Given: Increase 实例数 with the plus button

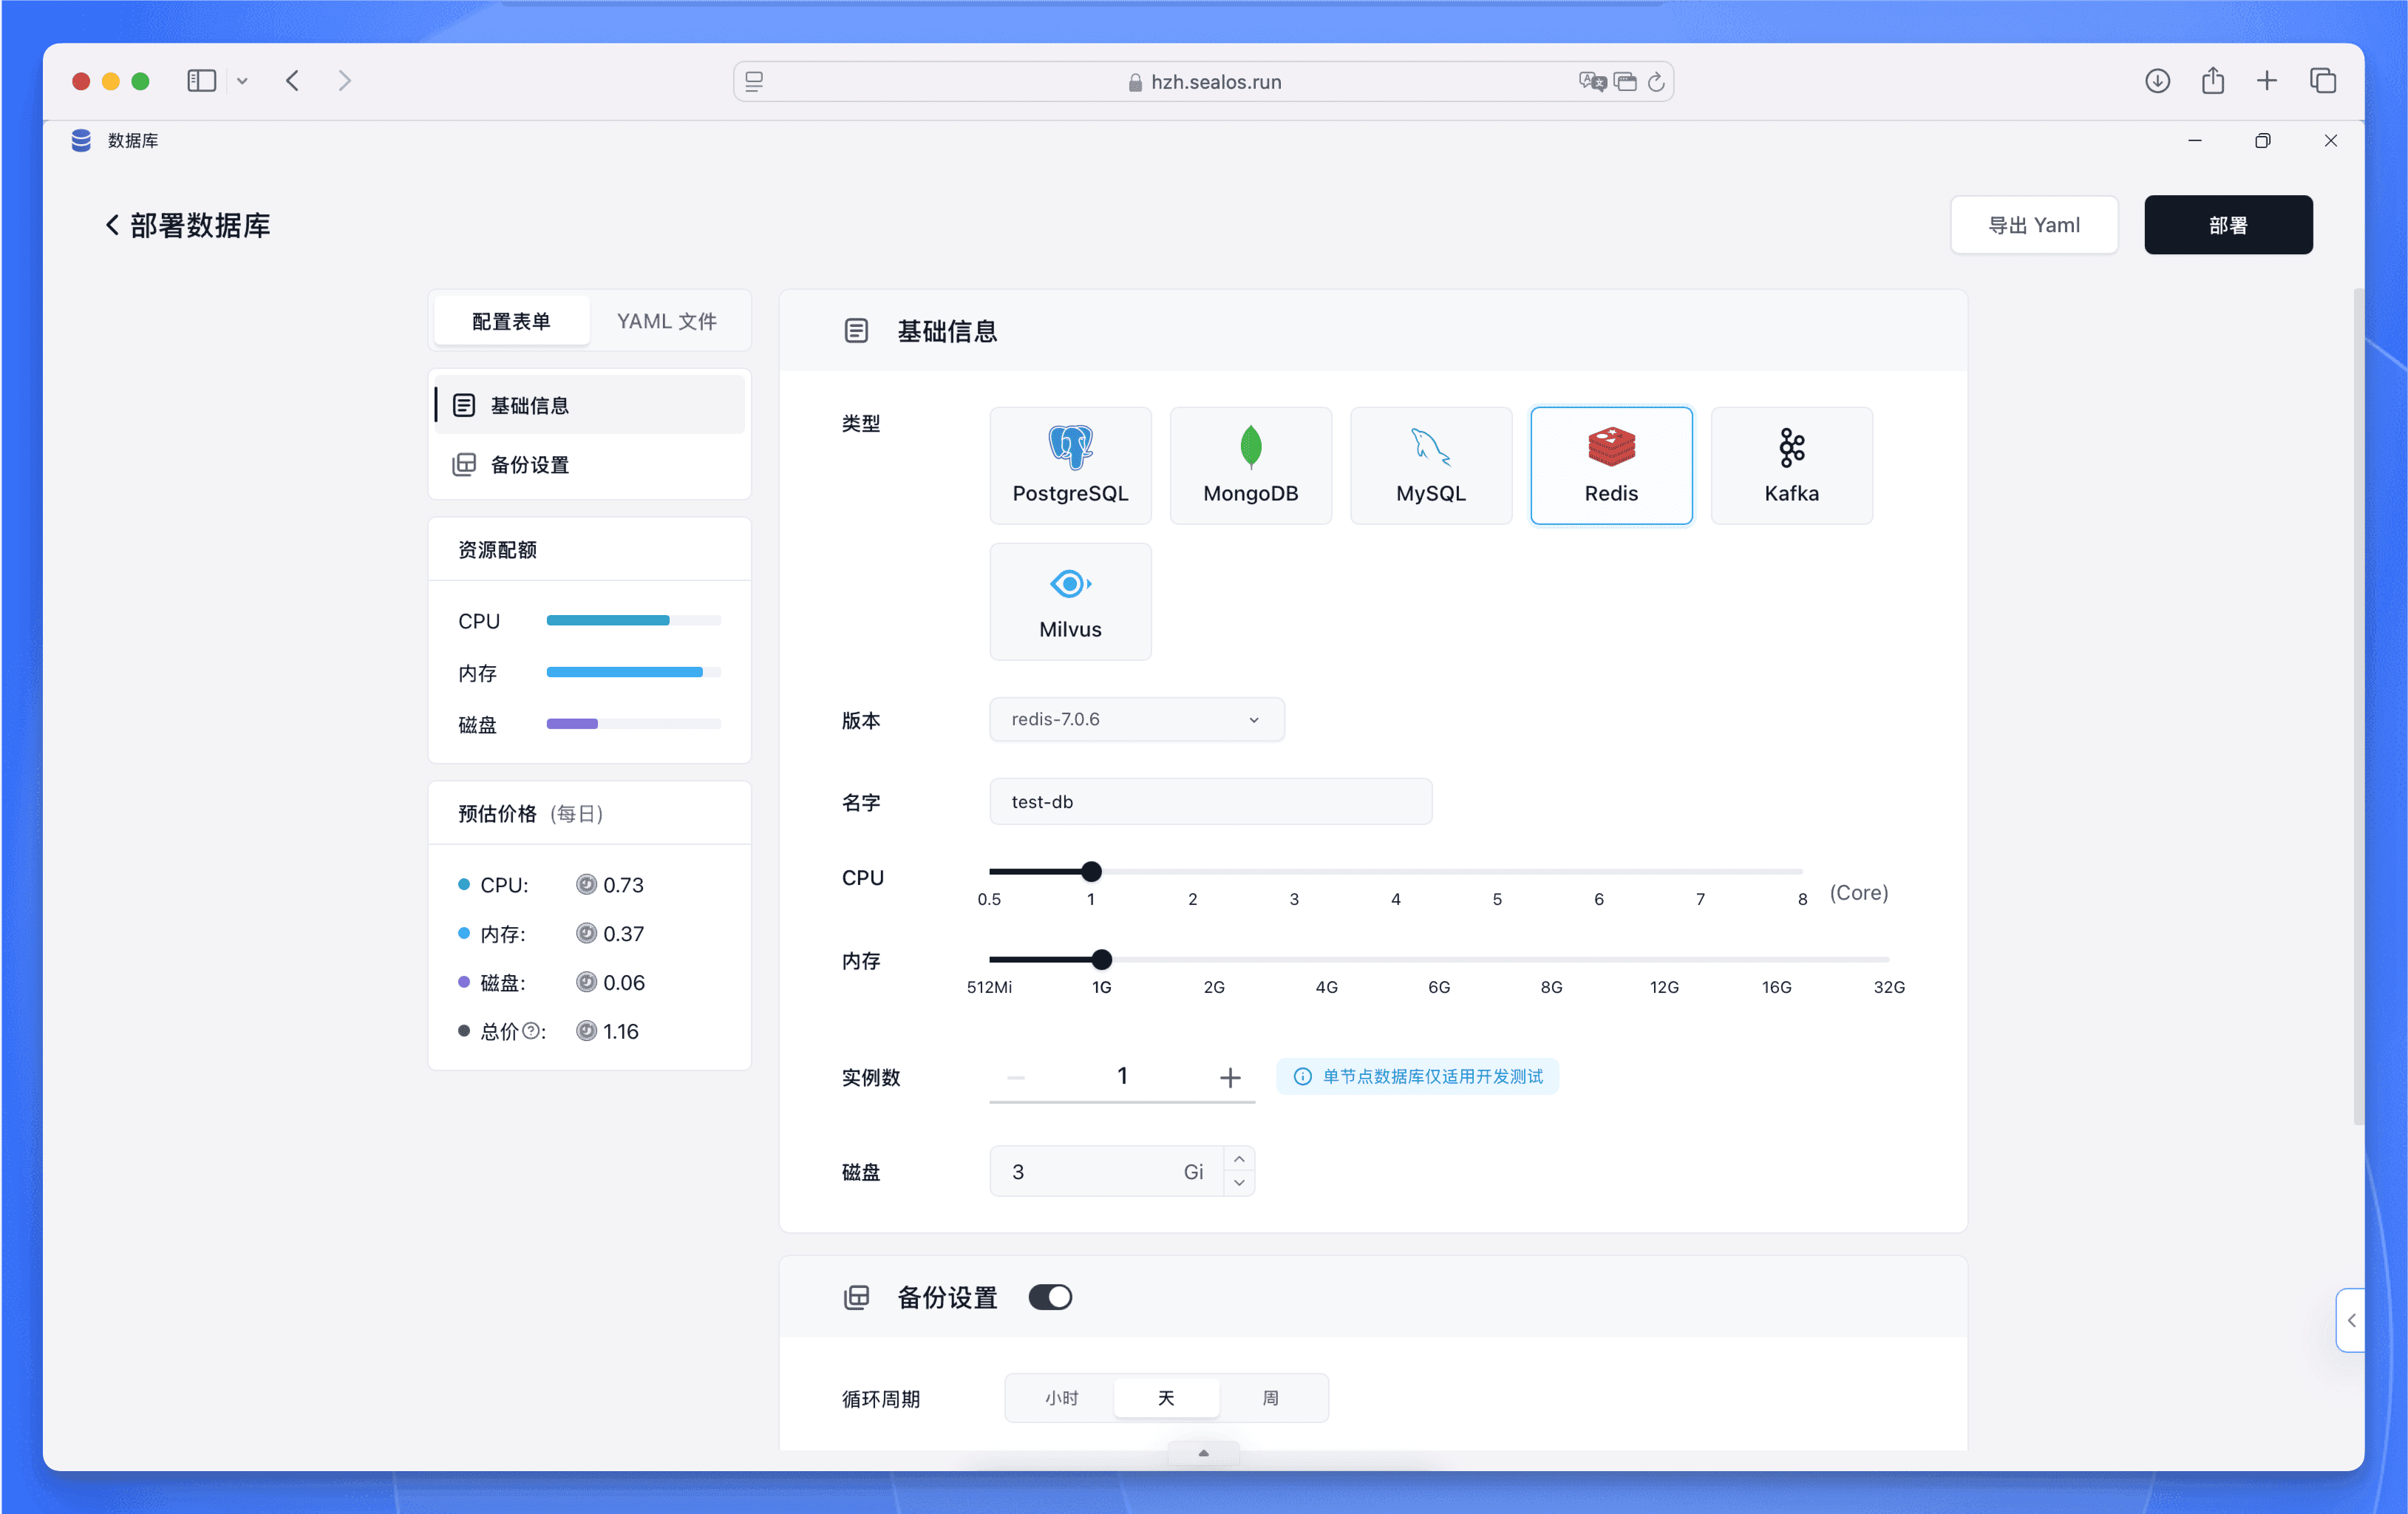Looking at the screenshot, I should pos(1230,1077).
